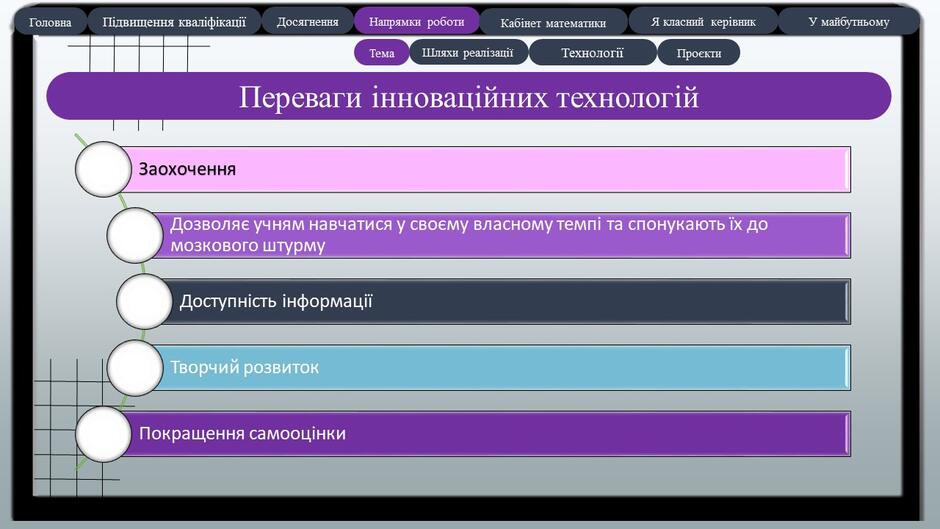Select the Тема sub-tab
This screenshot has height=529, width=940.
382,53
